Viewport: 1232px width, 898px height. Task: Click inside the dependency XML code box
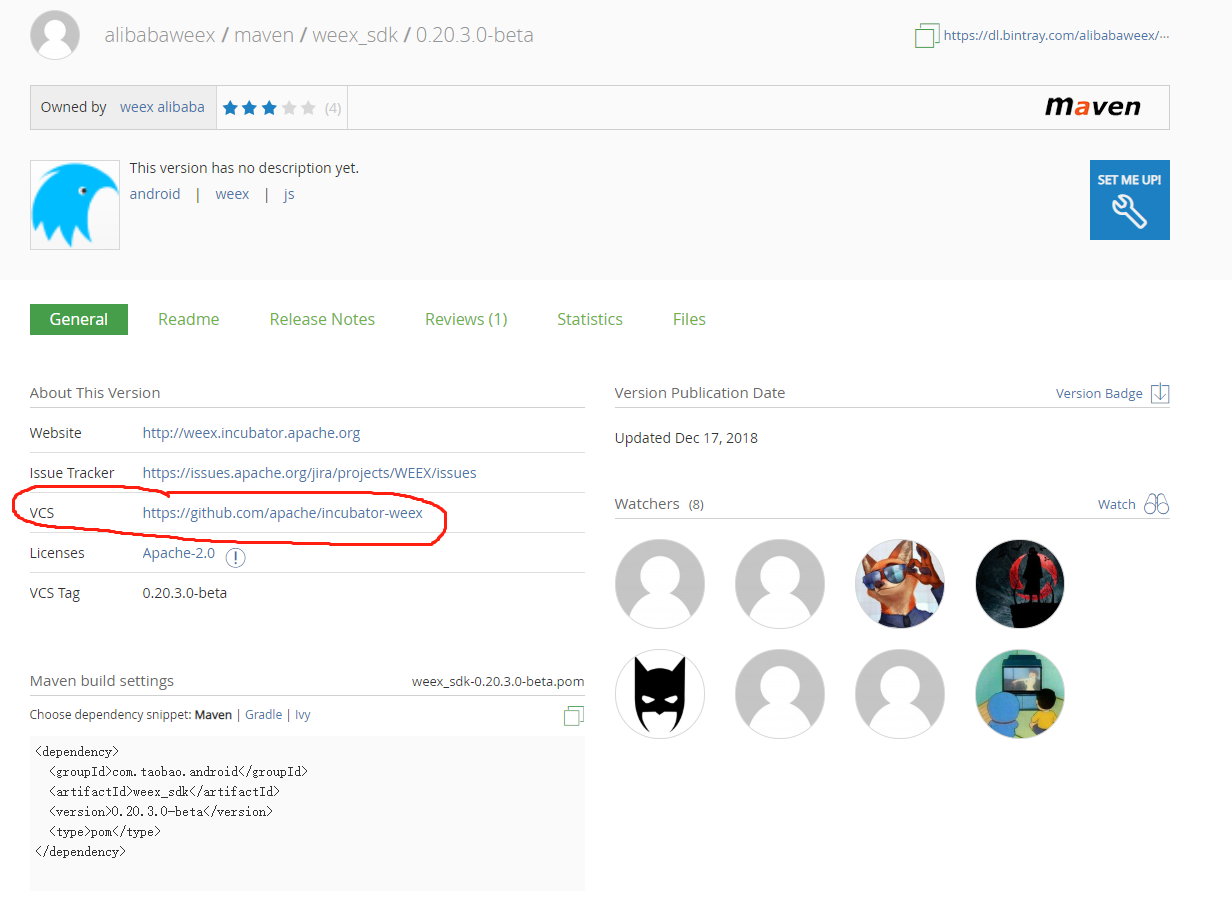tap(307, 813)
